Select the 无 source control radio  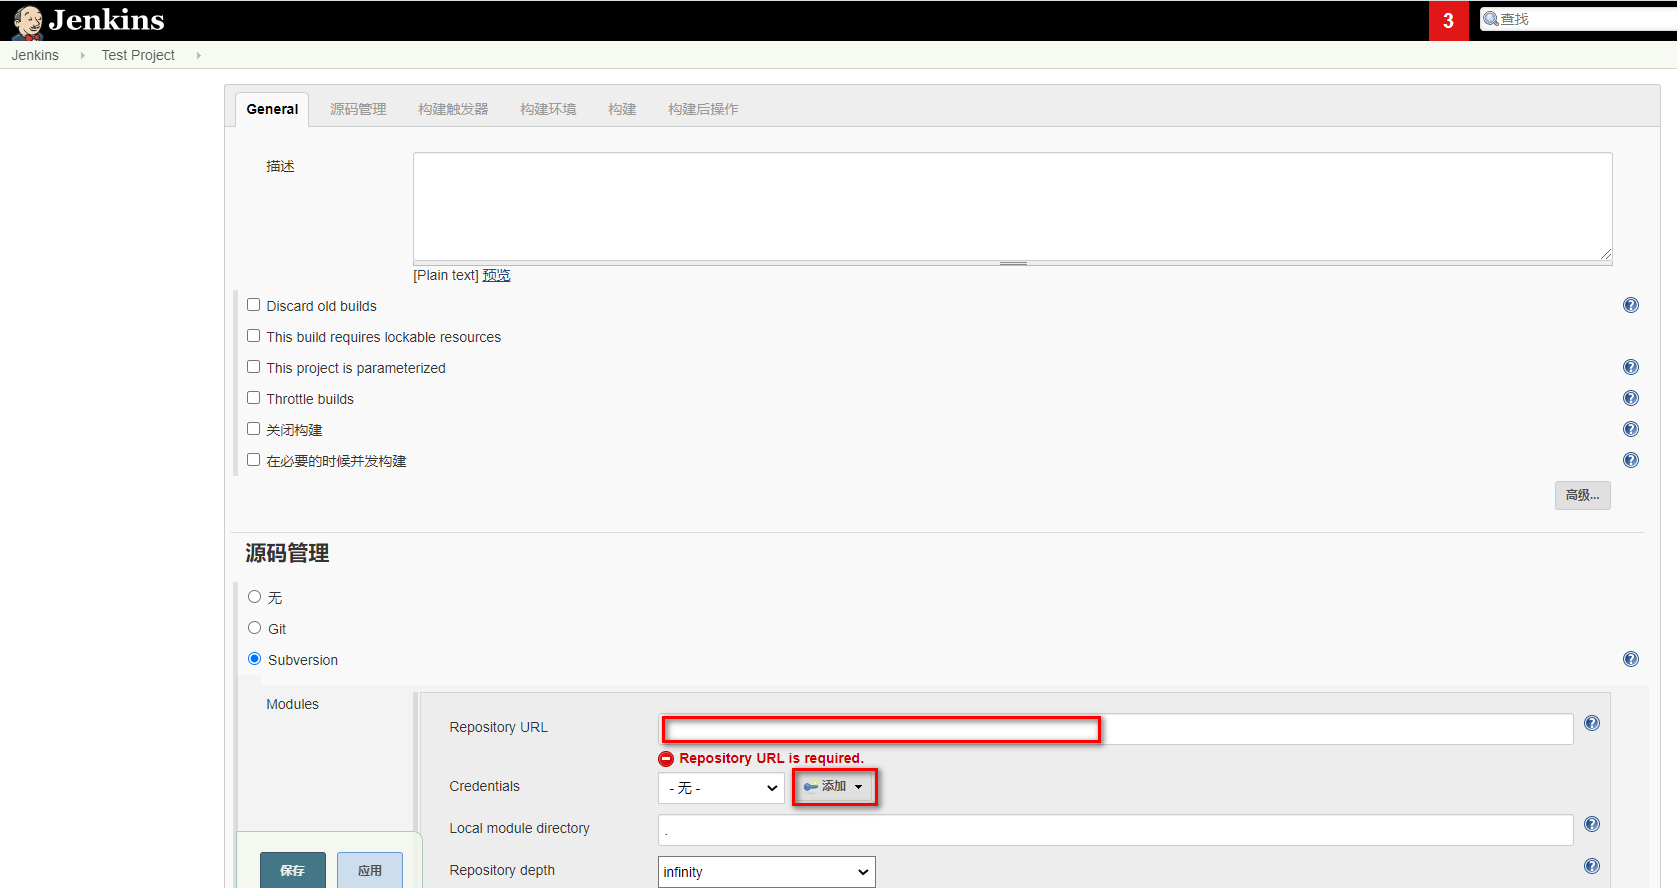click(254, 597)
